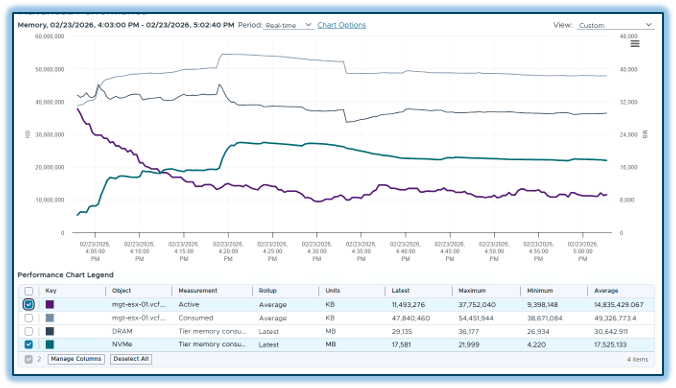Click the 4 items count text
This screenshot has height=388, width=676.
coord(638,360)
